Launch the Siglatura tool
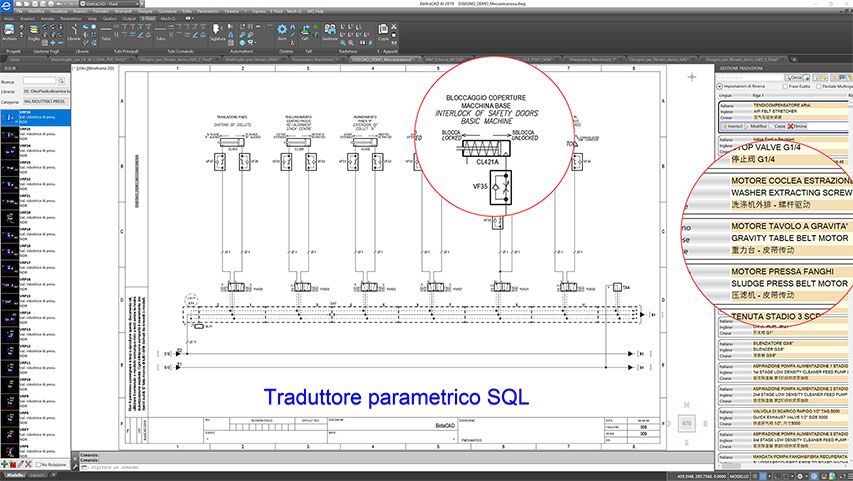The height and width of the screenshot is (481, 853). click(217, 33)
